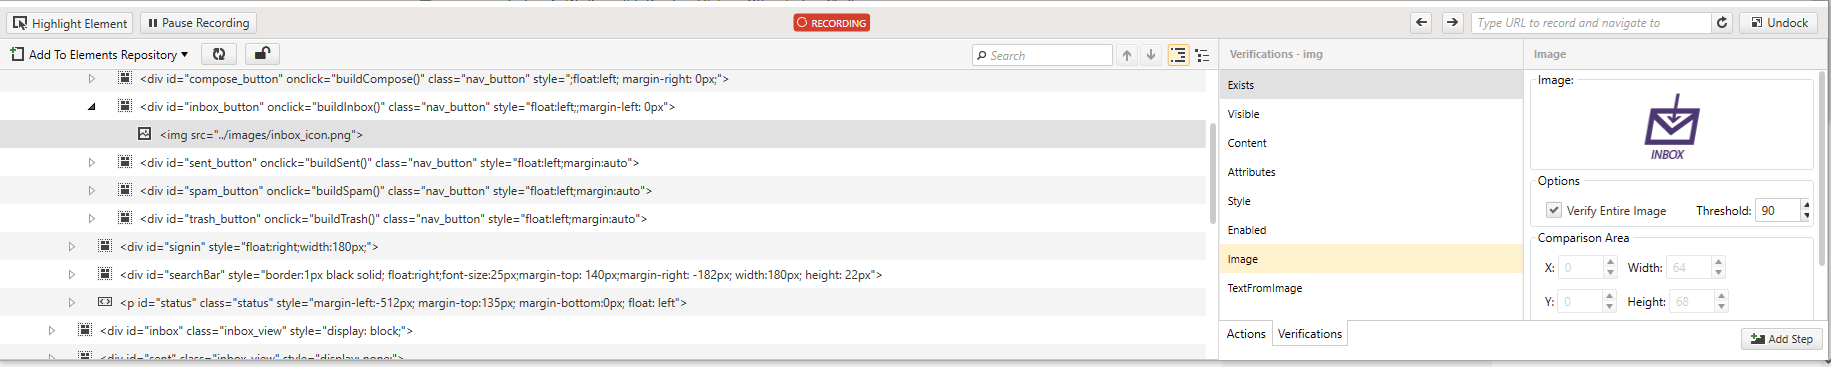Viewport: 1831px width, 367px height.
Task: Click the inbox_button div element icon
Action: 125,106
